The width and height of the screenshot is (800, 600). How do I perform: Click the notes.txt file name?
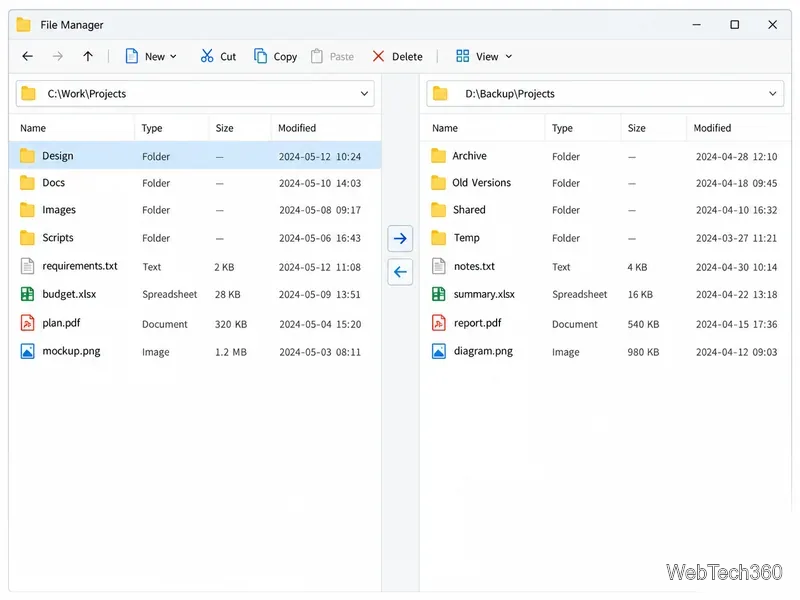(474, 266)
